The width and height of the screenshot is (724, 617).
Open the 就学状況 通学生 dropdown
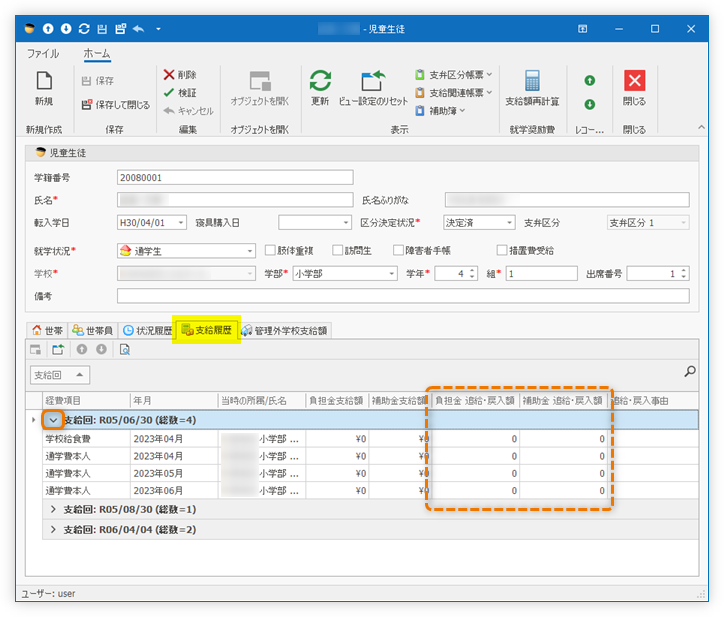pyautogui.click(x=249, y=251)
